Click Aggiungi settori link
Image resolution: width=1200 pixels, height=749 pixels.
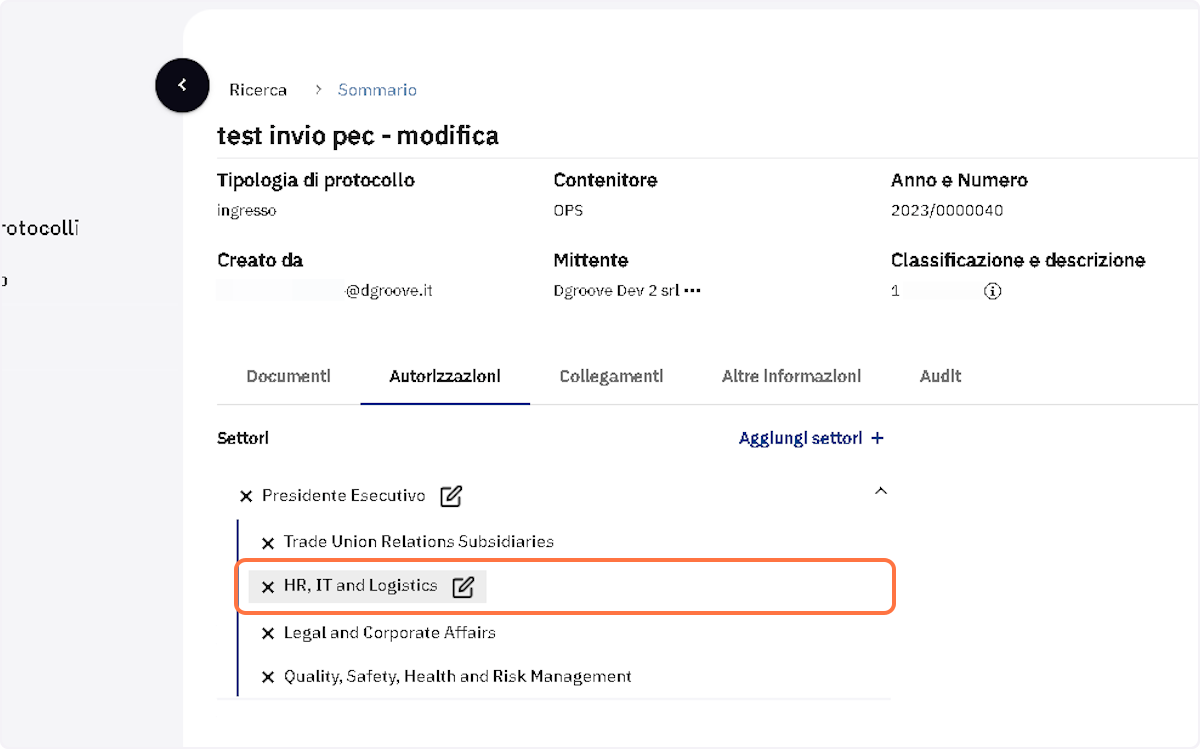pyautogui.click(x=811, y=438)
